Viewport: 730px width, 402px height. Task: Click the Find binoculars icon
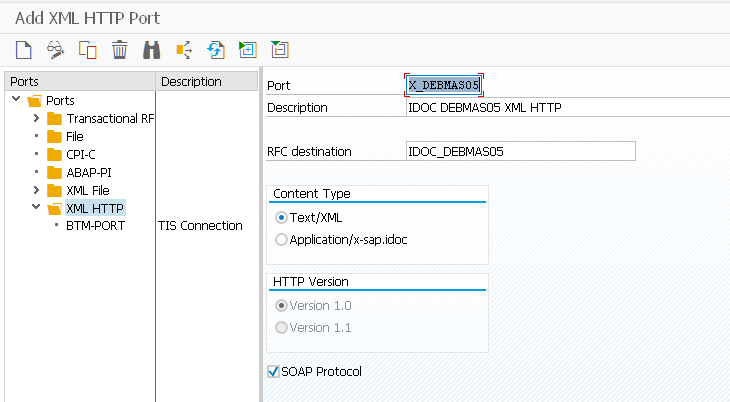coord(151,50)
